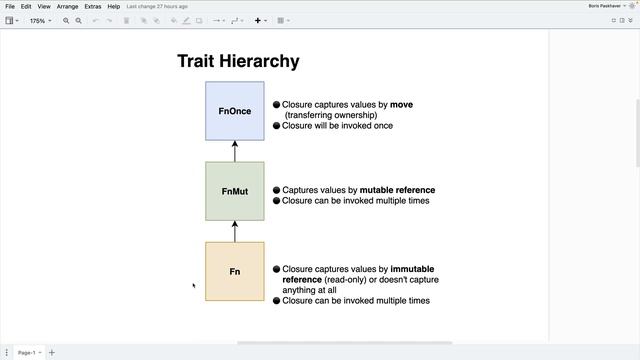Image resolution: width=640 pixels, height=360 pixels.
Task: Click the Delete trash icon
Action: [x=126, y=20]
